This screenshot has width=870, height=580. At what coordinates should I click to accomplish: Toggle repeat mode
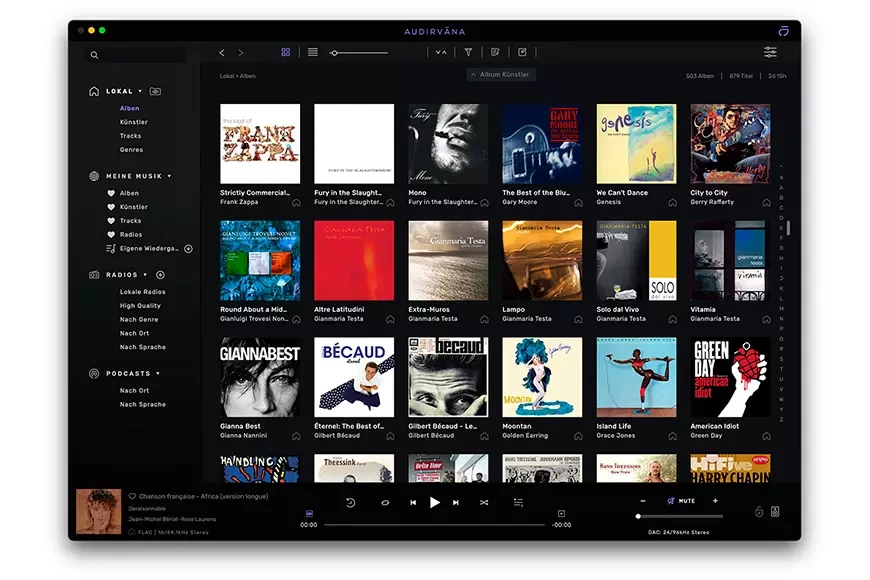tap(385, 502)
